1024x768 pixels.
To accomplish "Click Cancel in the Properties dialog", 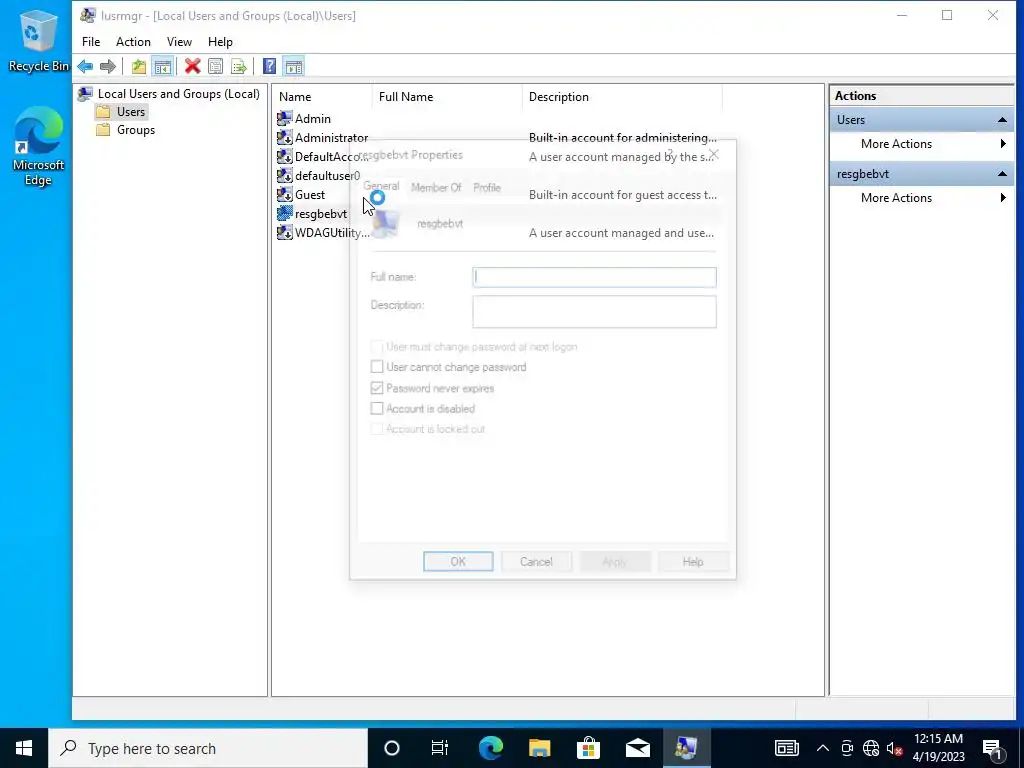I will pos(536,562).
